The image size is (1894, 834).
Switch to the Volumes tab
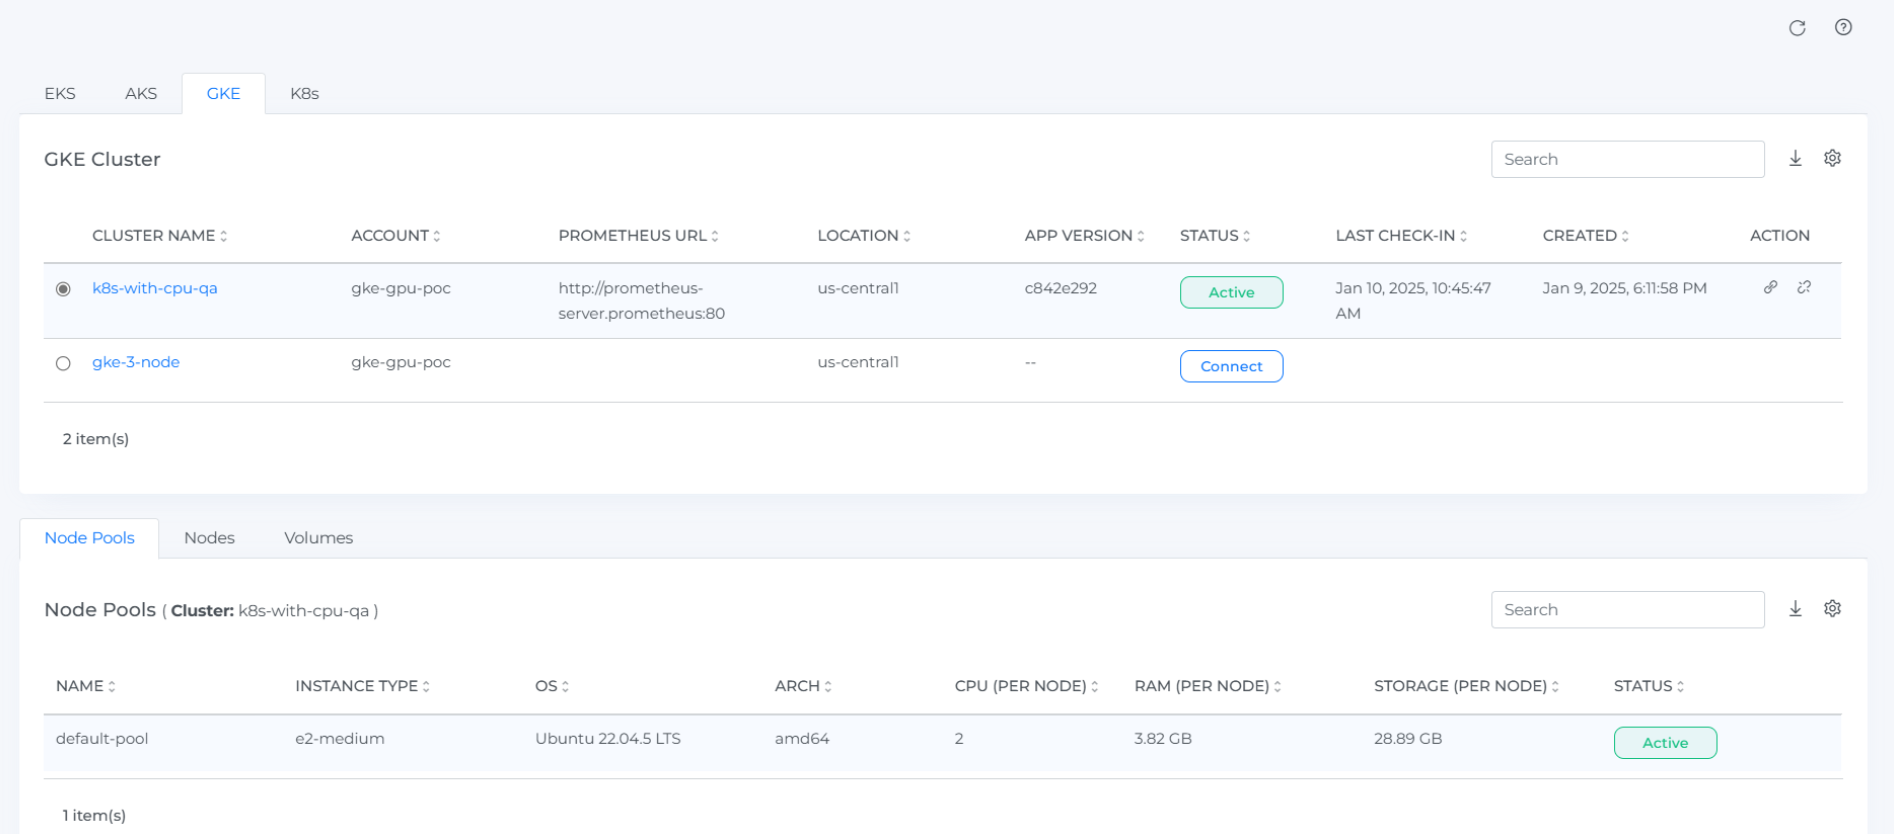(318, 538)
